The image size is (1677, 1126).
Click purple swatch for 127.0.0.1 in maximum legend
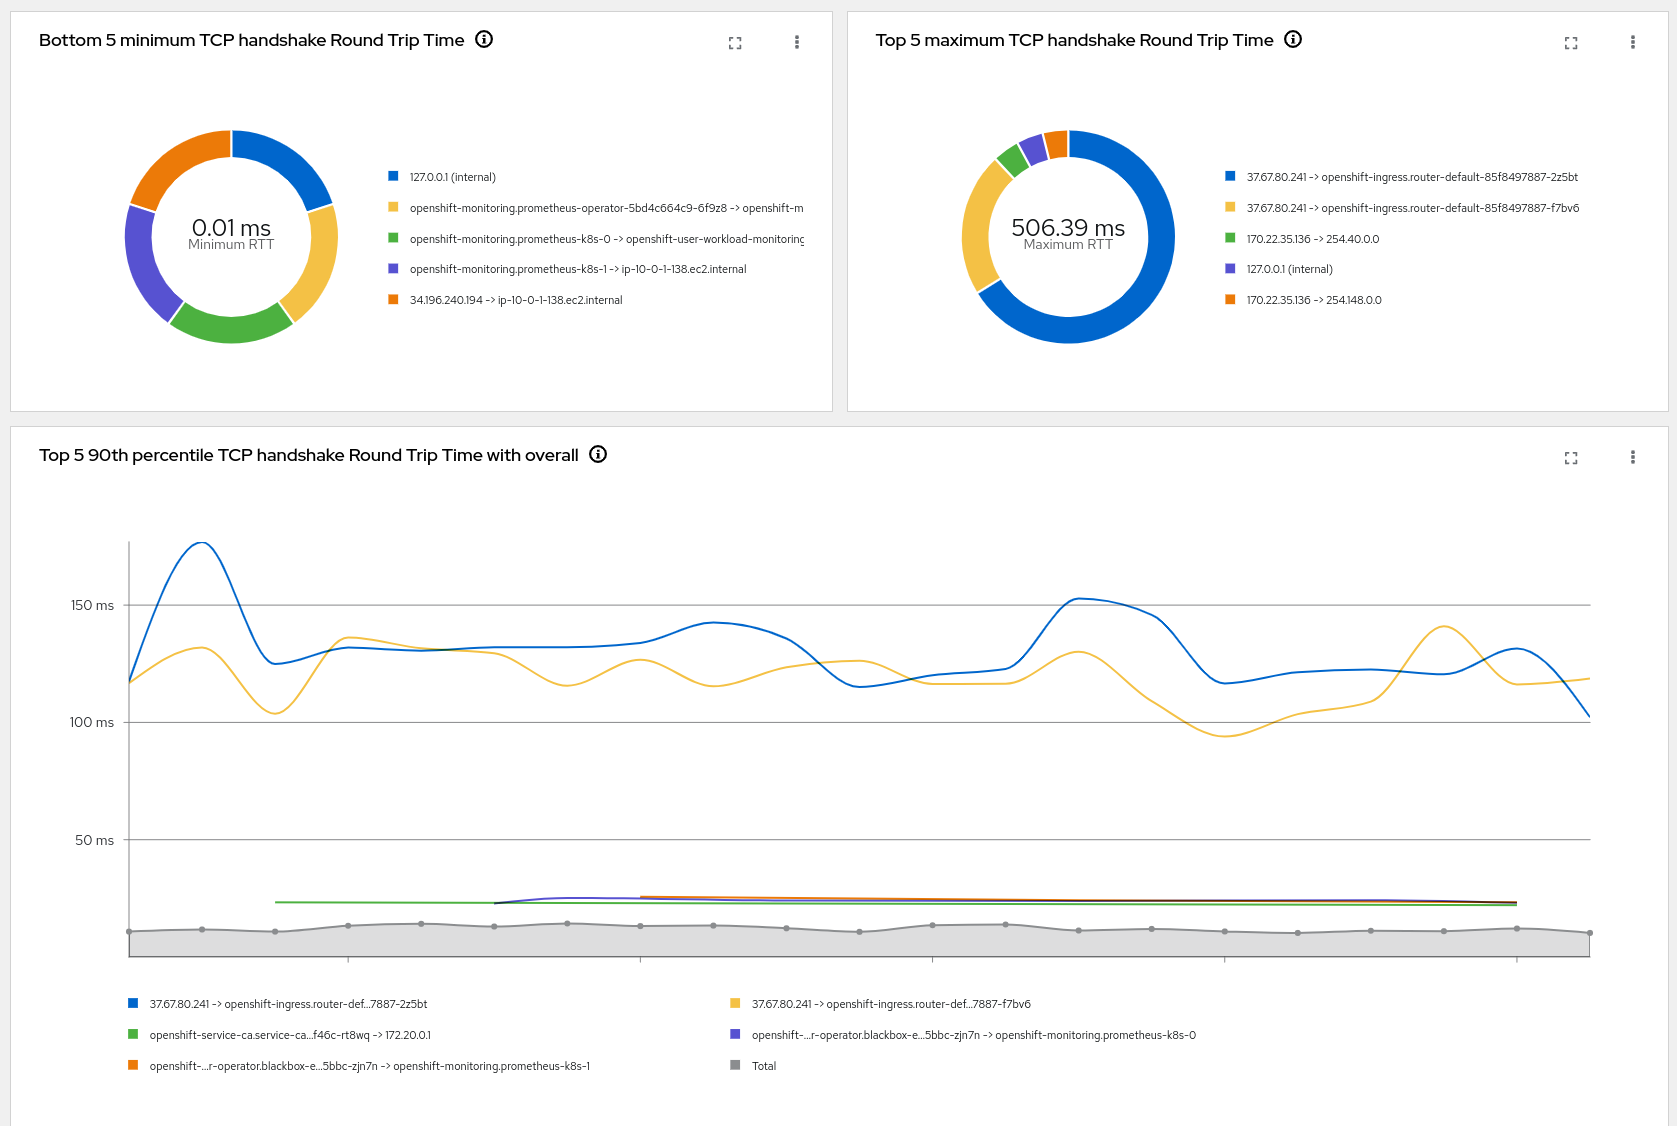[1230, 268]
